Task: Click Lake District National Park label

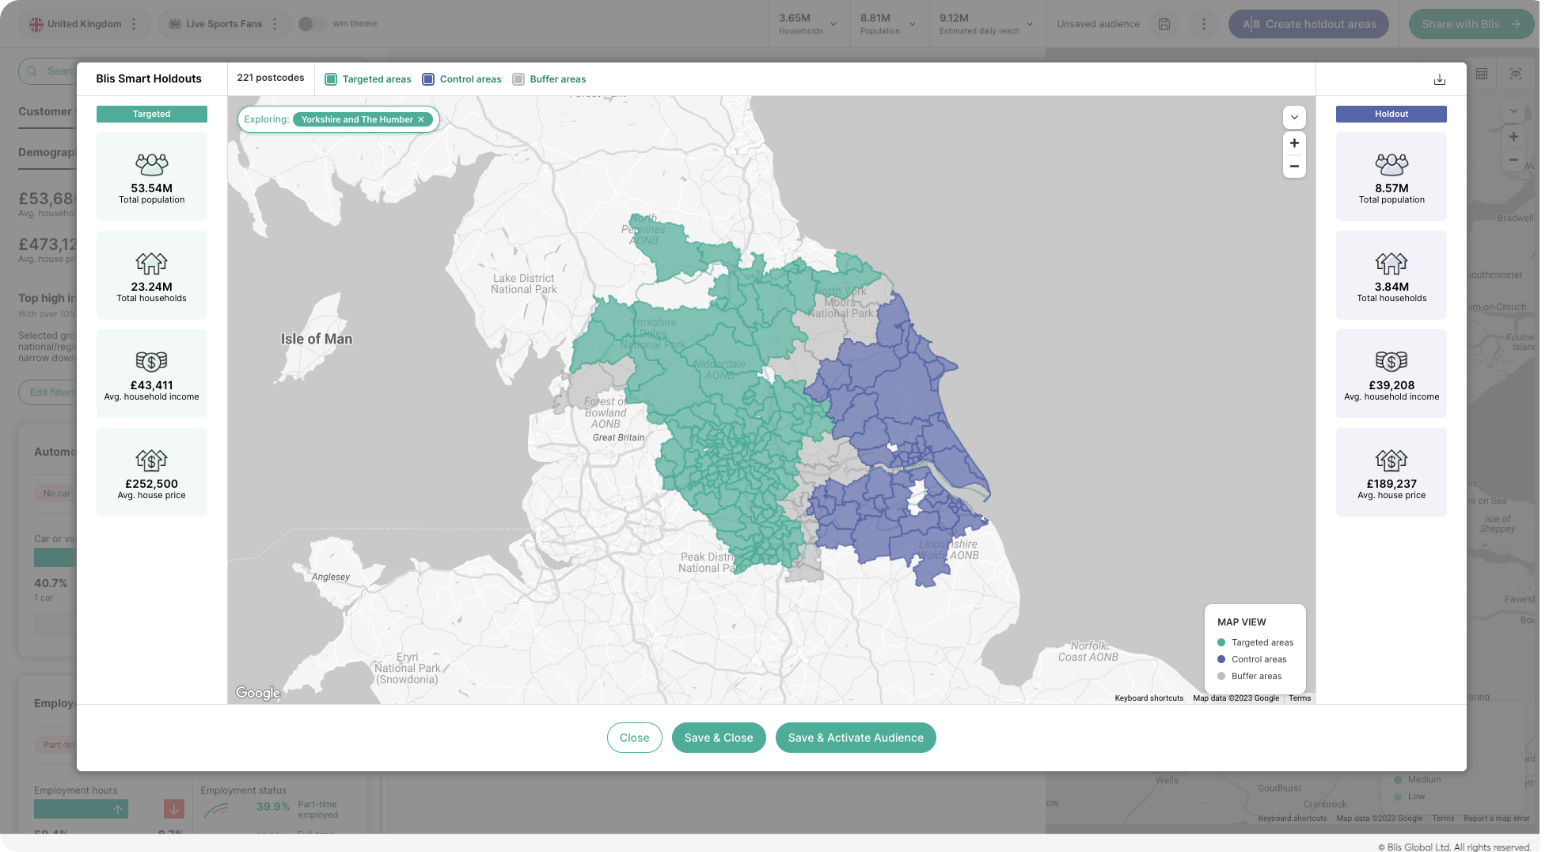Action: (x=524, y=284)
